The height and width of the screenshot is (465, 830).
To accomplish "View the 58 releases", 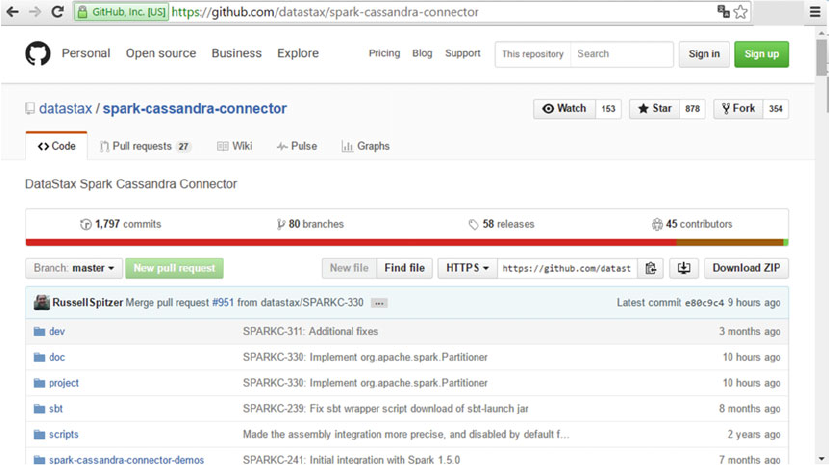I will pyautogui.click(x=502, y=224).
